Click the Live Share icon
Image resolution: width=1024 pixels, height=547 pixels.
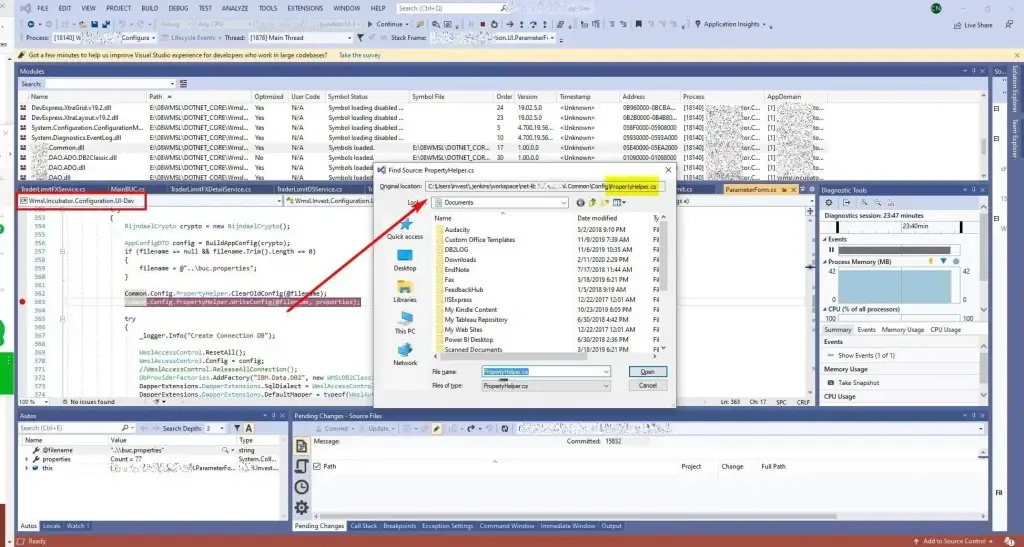957,25
